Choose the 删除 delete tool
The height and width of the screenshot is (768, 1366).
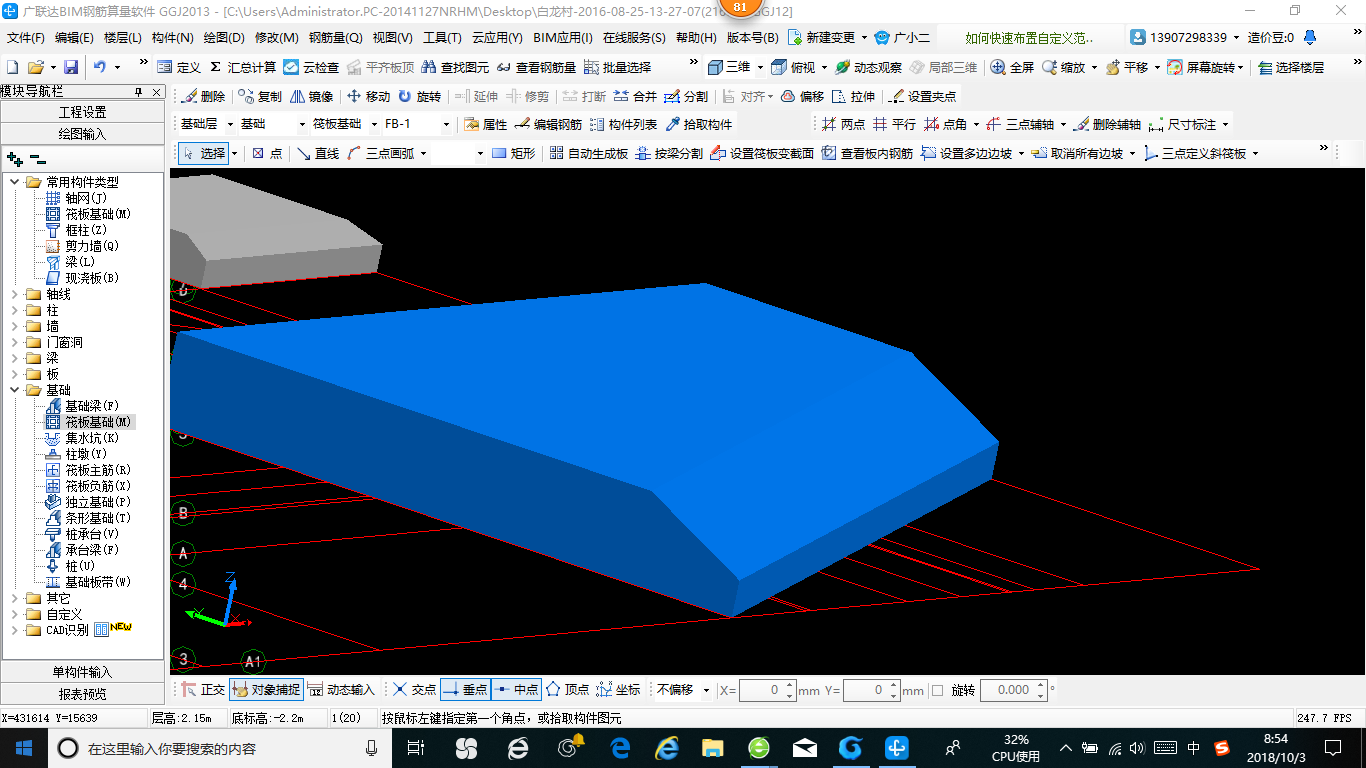click(203, 96)
